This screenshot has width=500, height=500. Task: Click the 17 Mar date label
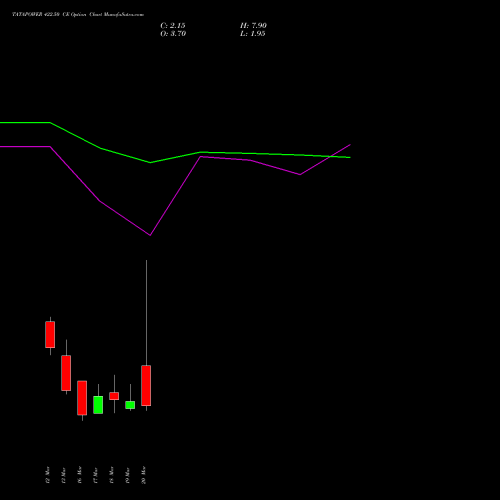tap(96, 475)
